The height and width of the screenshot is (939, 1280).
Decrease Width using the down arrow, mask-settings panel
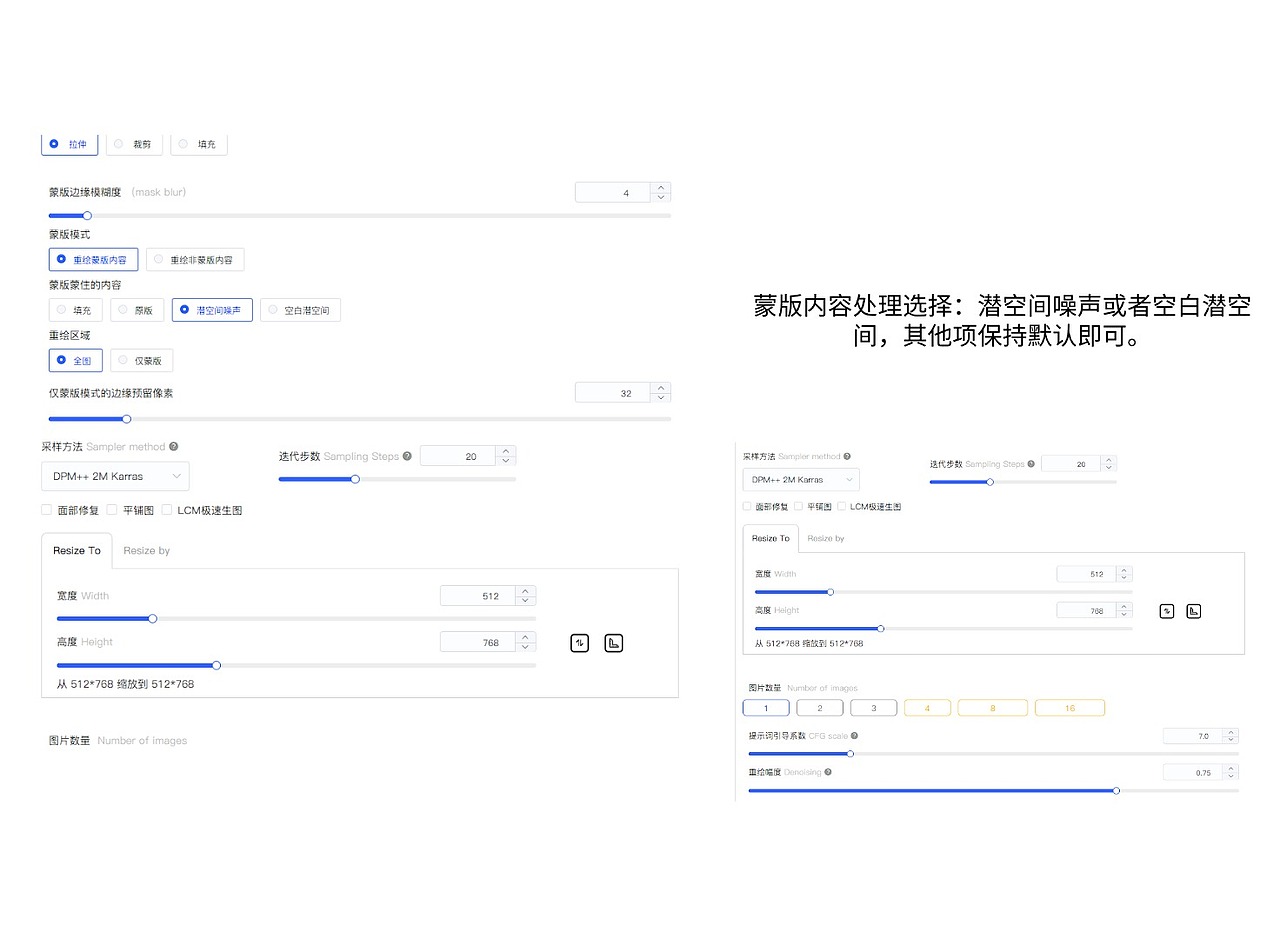526,601
